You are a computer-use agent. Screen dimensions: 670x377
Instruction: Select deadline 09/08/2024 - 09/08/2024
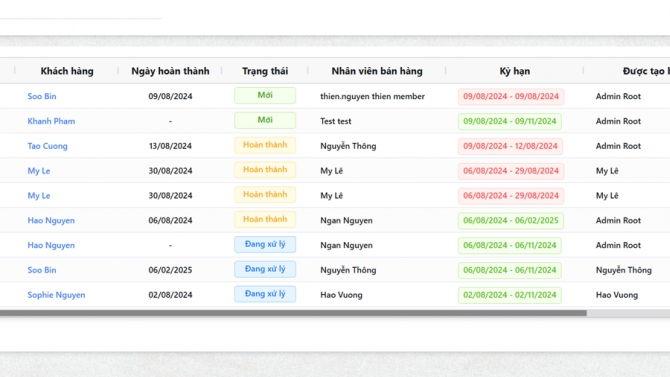[511, 96]
